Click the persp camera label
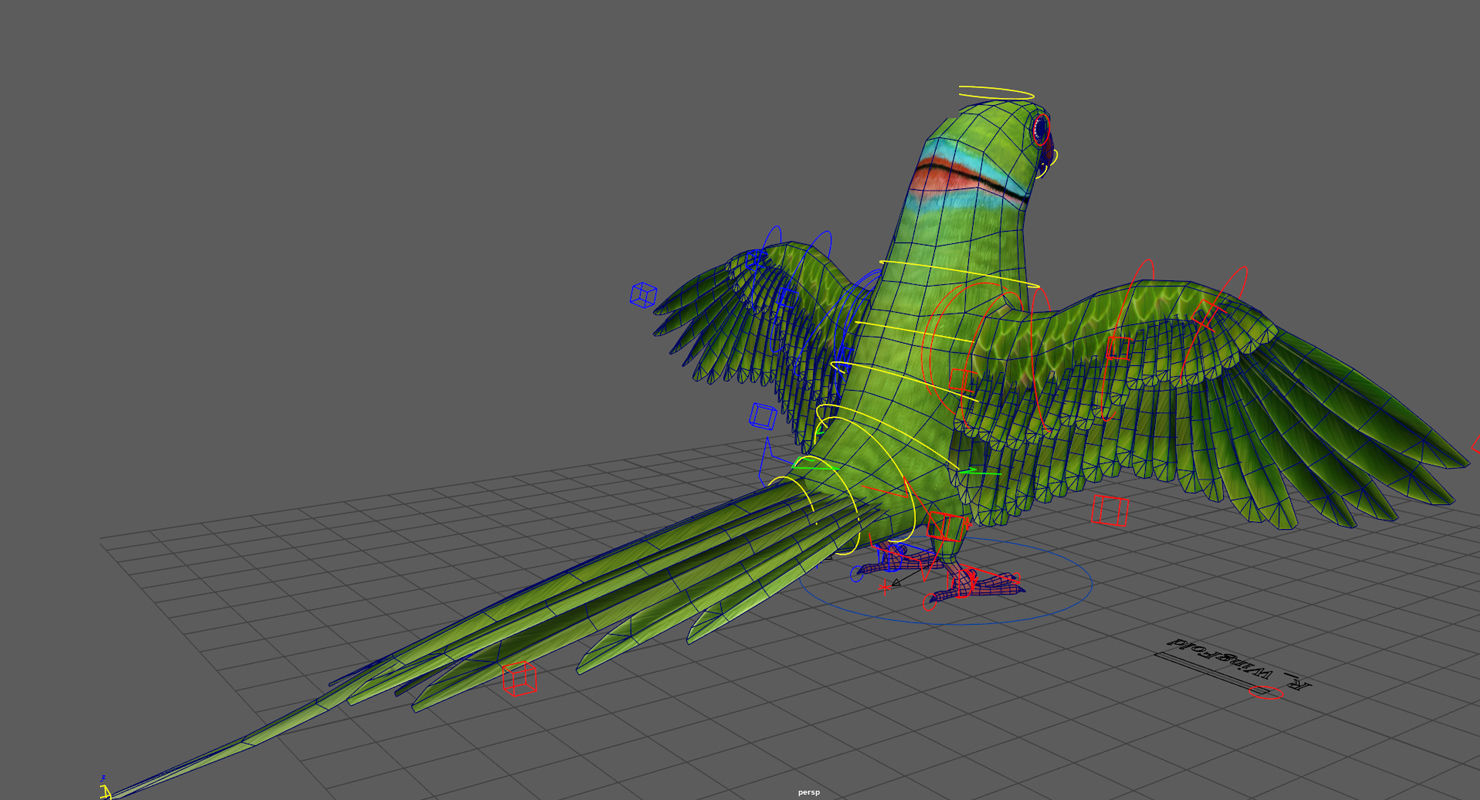The image size is (1480, 800). point(809,792)
